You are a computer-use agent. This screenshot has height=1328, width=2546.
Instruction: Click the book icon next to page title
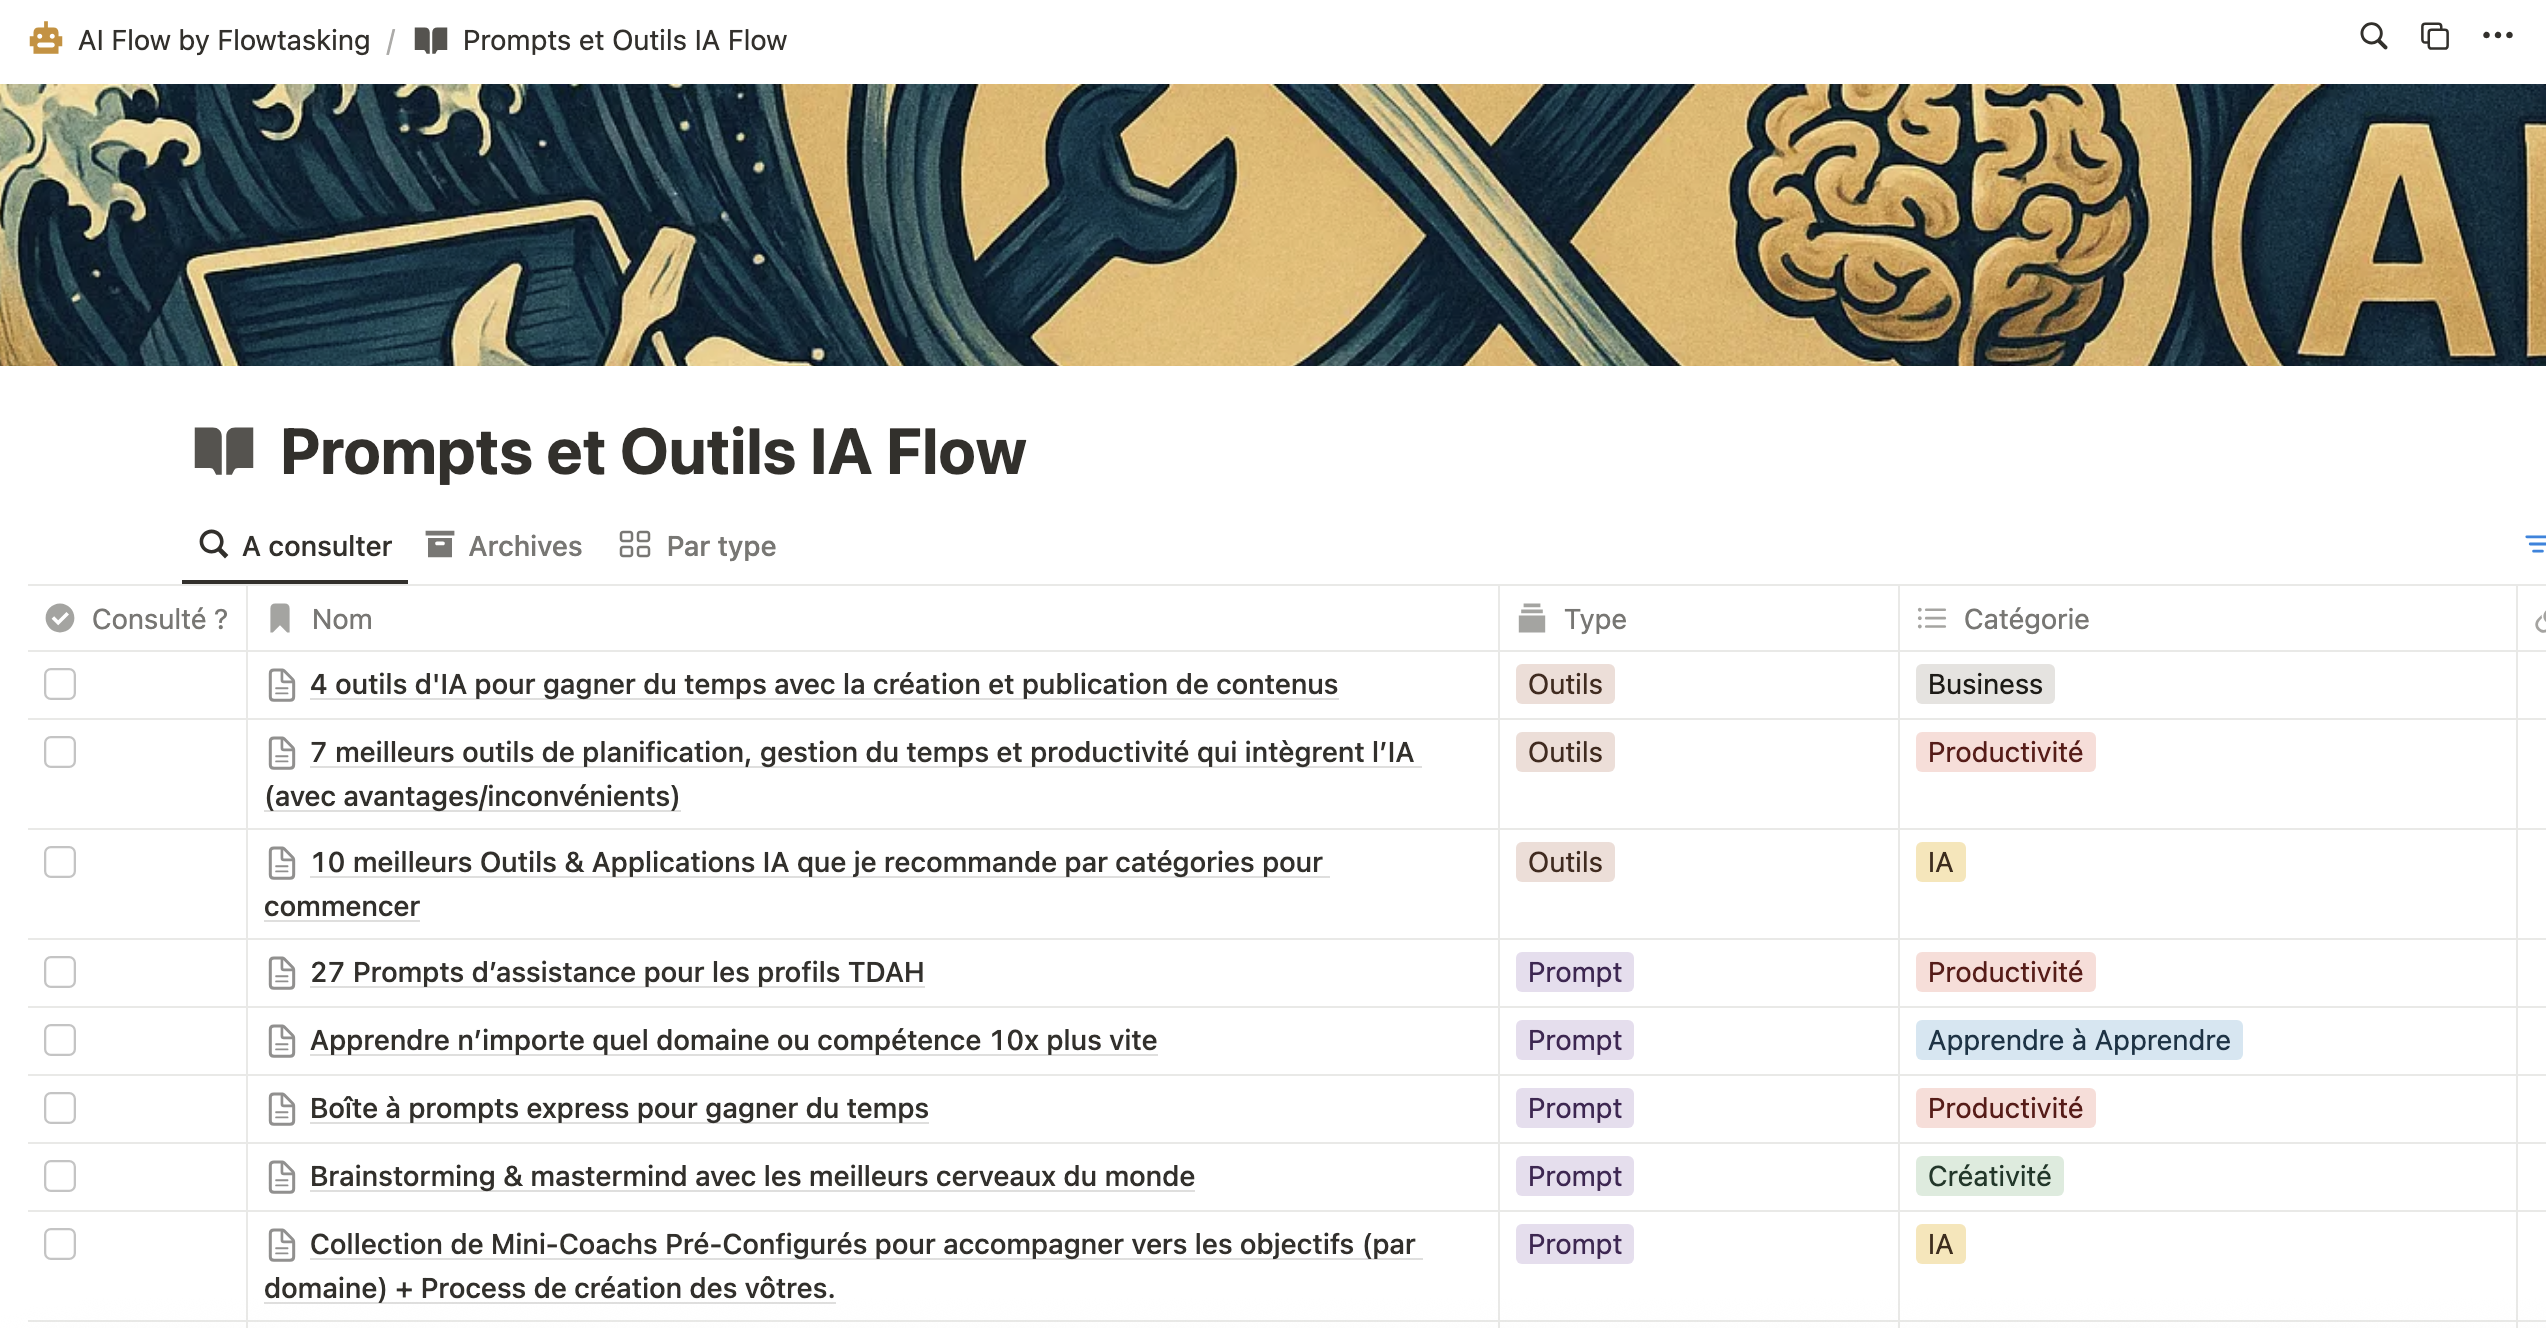[x=224, y=451]
